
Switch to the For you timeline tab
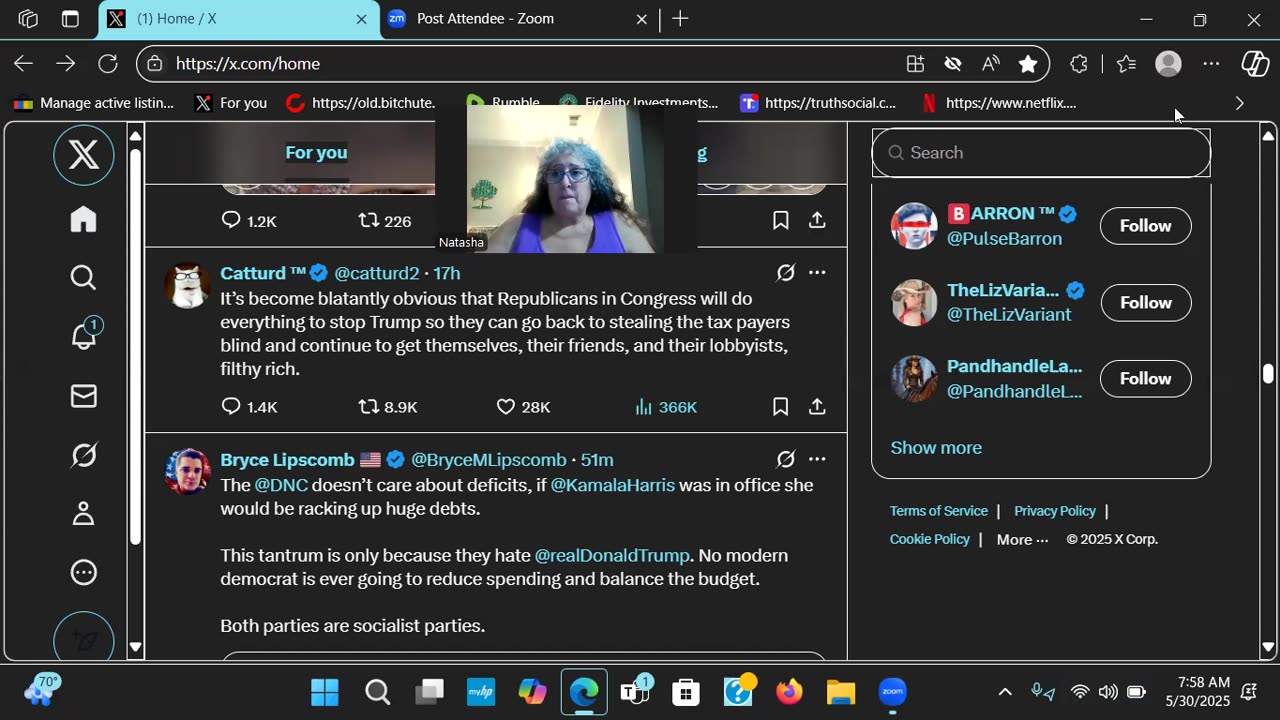point(316,153)
